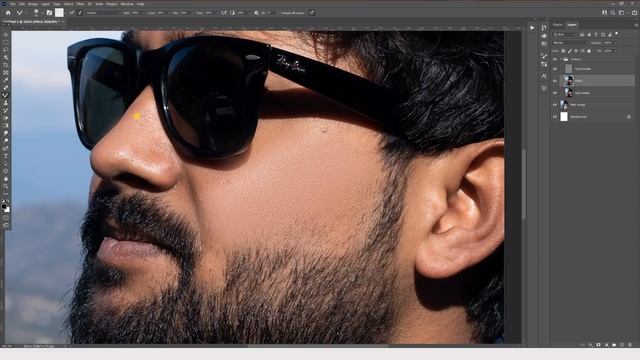640x360 pixels.
Task: Click the lock icon on Background layer
Action: (629, 117)
